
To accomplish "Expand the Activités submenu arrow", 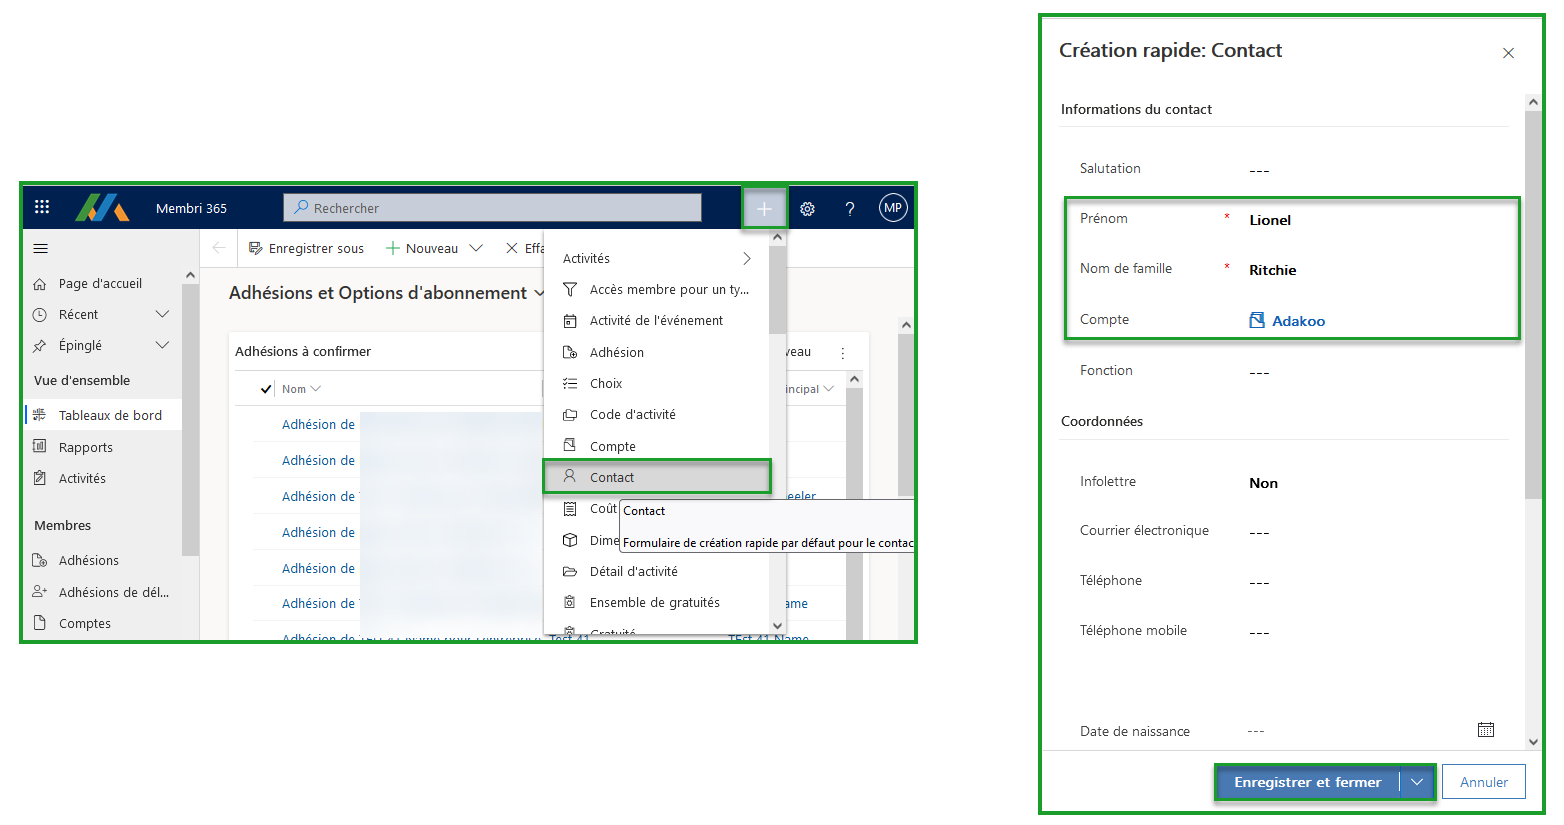I will 746,258.
